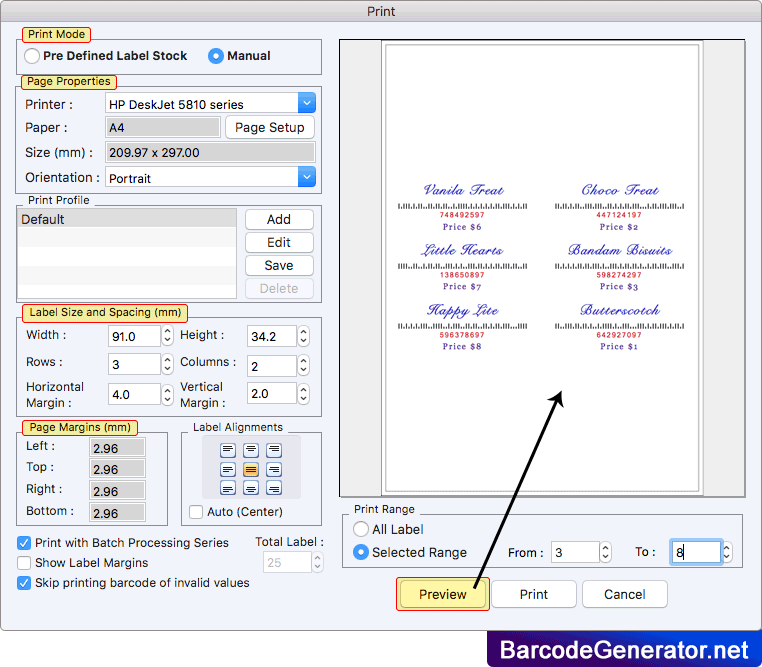Image resolution: width=762 pixels, height=667 pixels.
Task: Click the Little Hearts label in preview
Action: (x=462, y=267)
